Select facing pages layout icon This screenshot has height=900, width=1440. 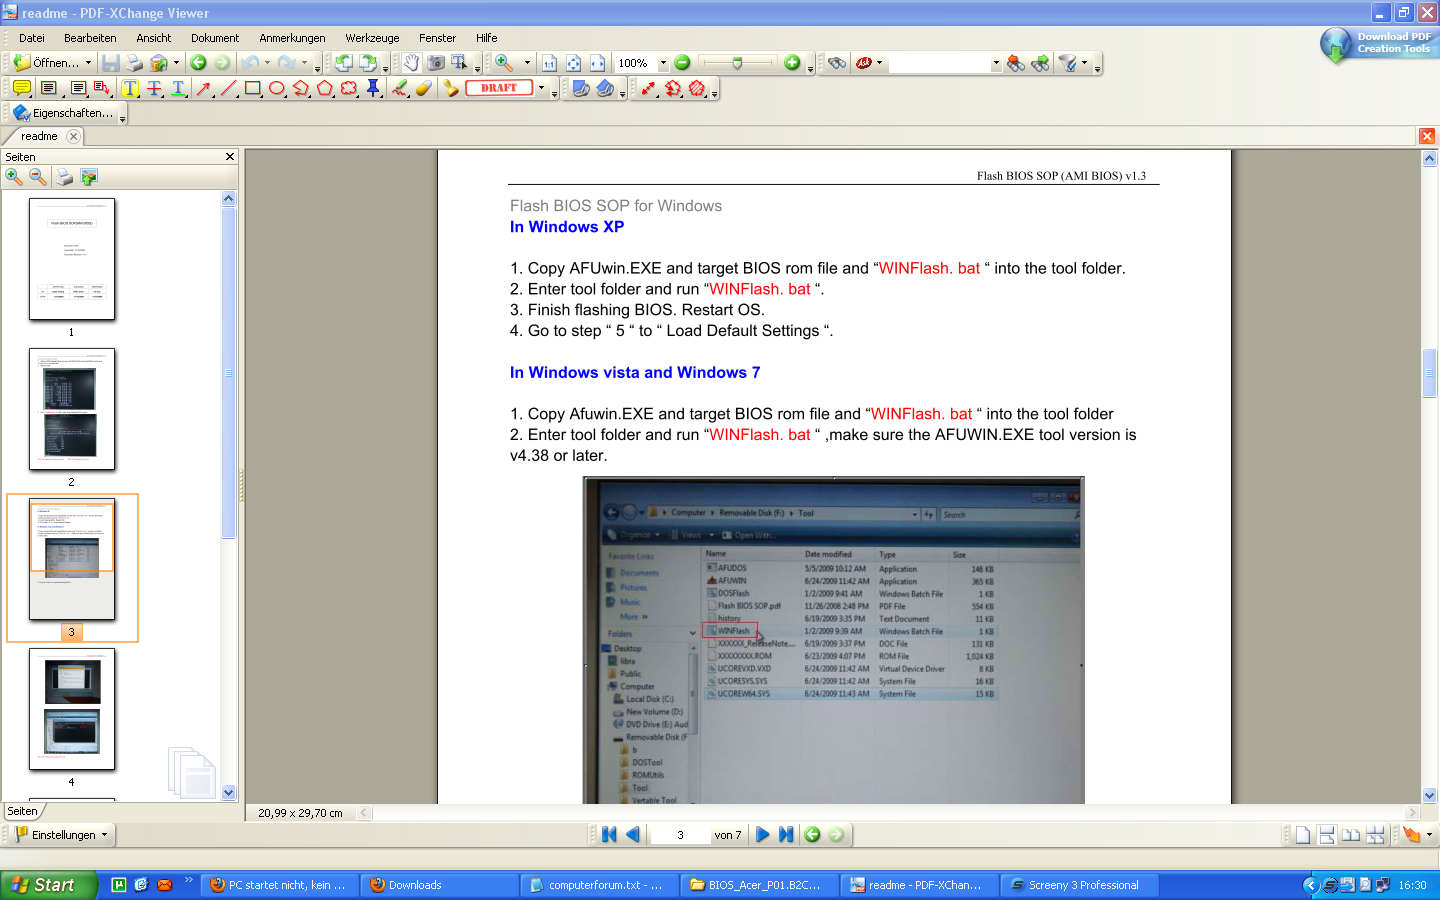click(x=1351, y=835)
